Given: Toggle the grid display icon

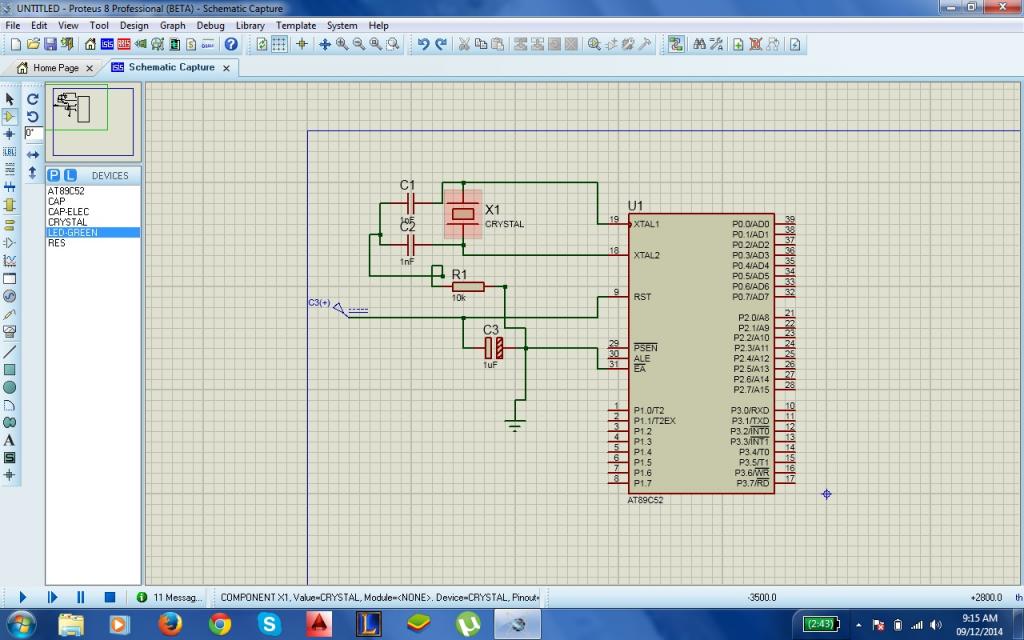Looking at the screenshot, I should coord(280,44).
